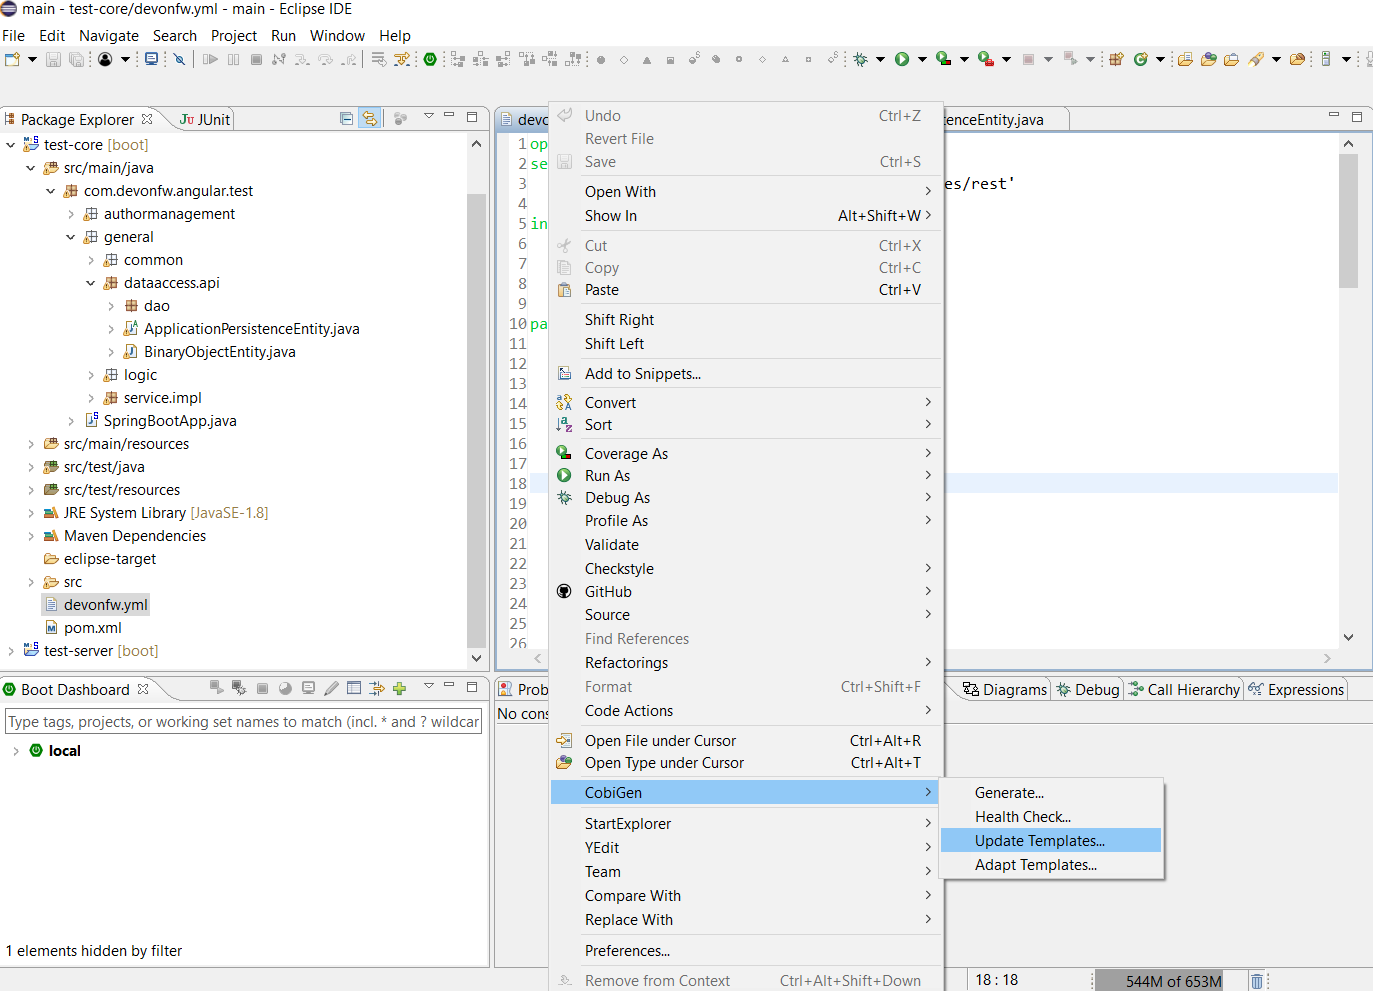Choose Health Check... in CobiGen submenu

tap(1022, 817)
